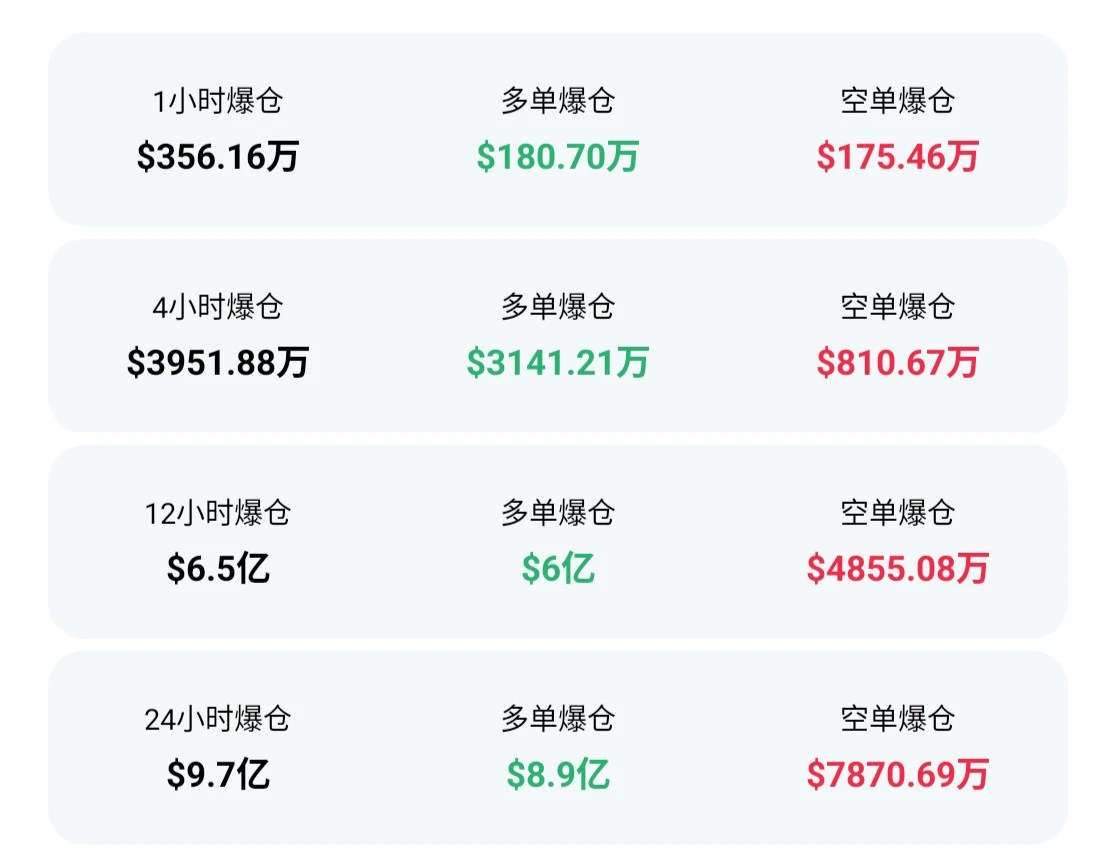Click 空单爆仓 label in 12-hour card
Viewport: 1116px width, 850px height.
(x=897, y=513)
